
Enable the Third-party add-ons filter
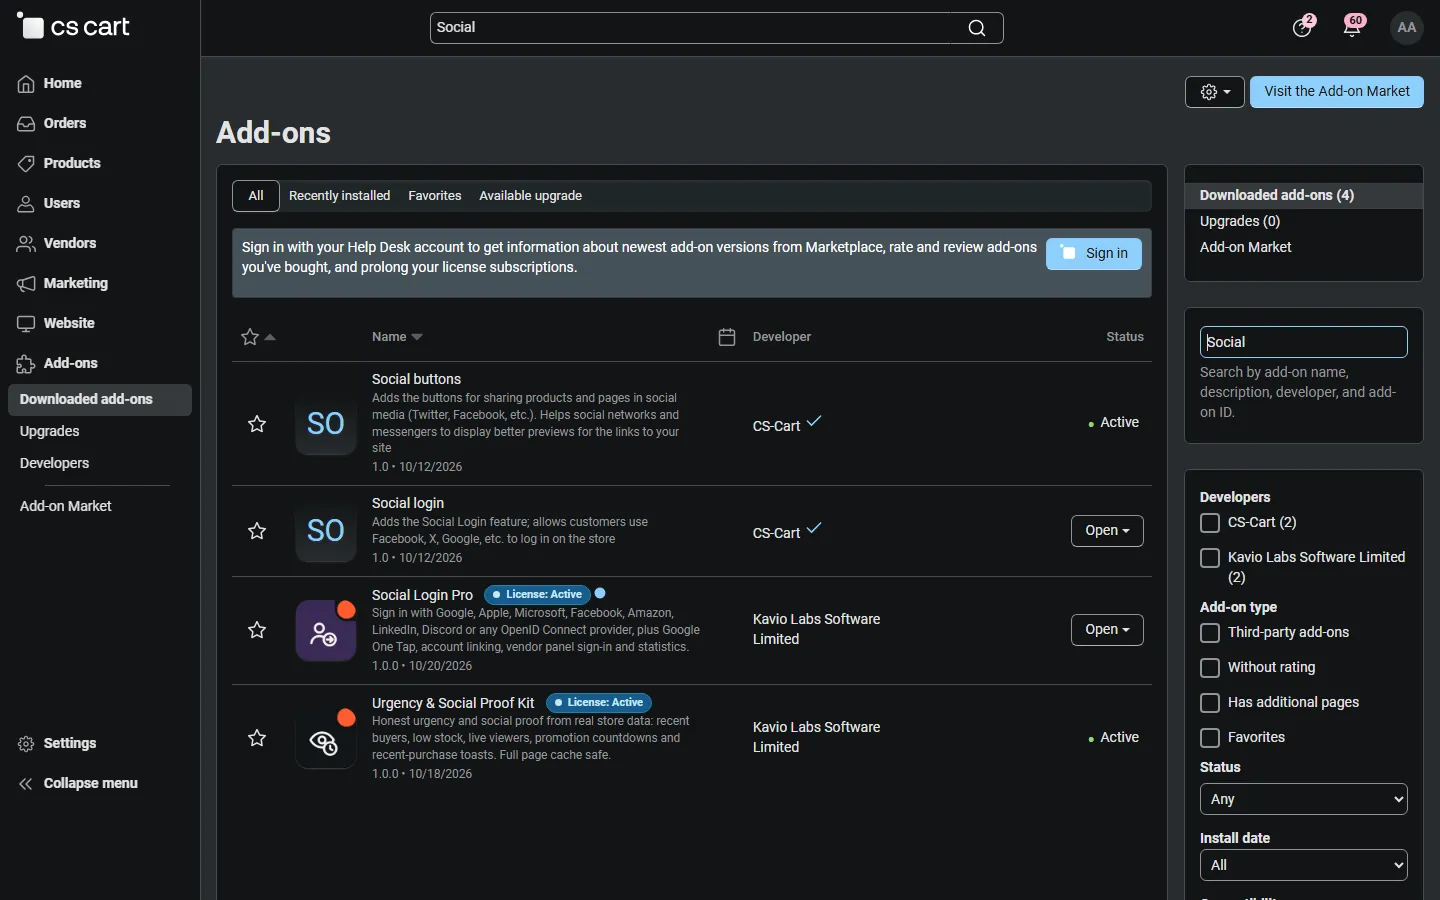tap(1210, 633)
